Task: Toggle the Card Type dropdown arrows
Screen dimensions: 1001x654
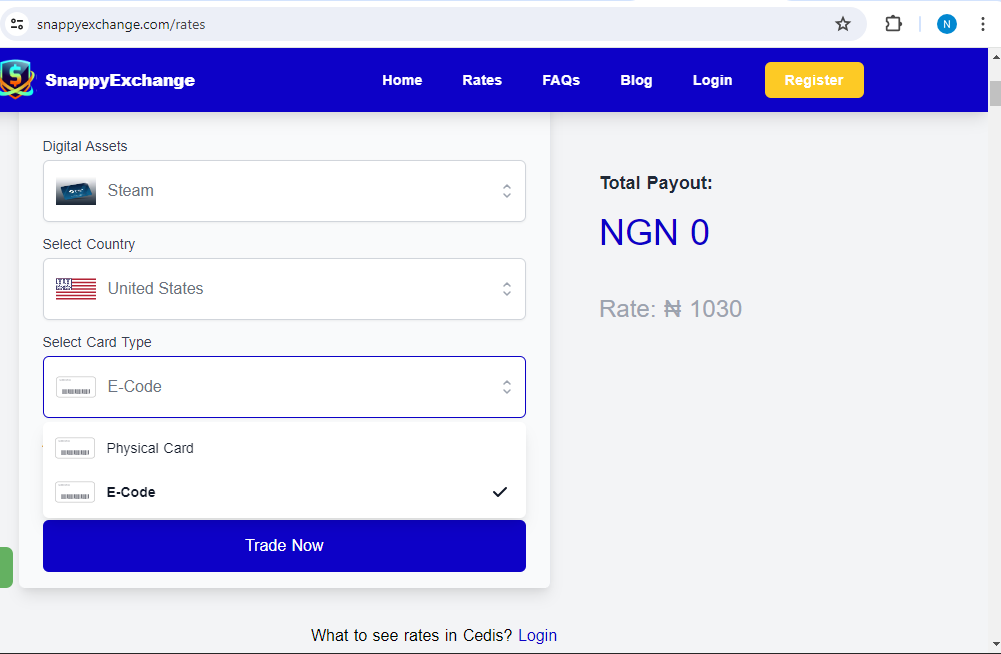Action: coord(506,387)
